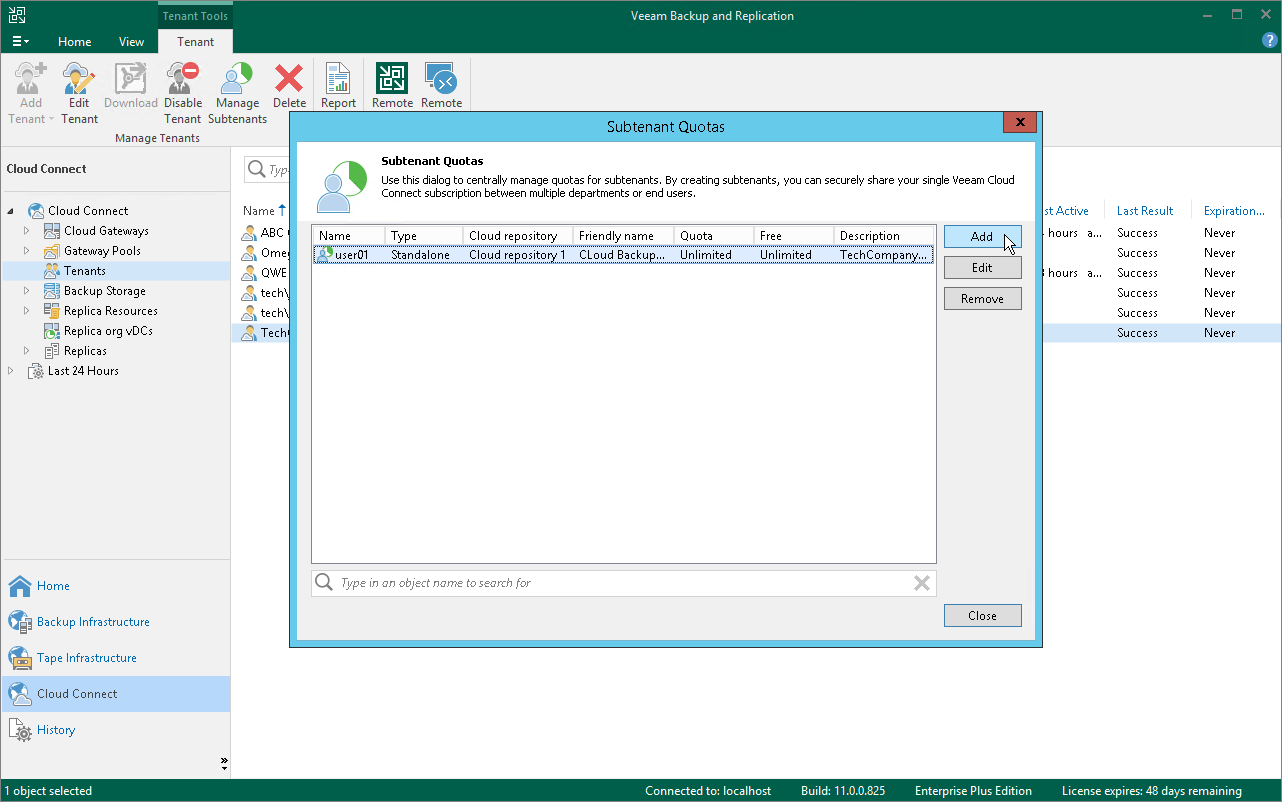The height and width of the screenshot is (802, 1282).
Task: Click the "TechCompany..." description cell
Action: pyautogui.click(x=885, y=255)
